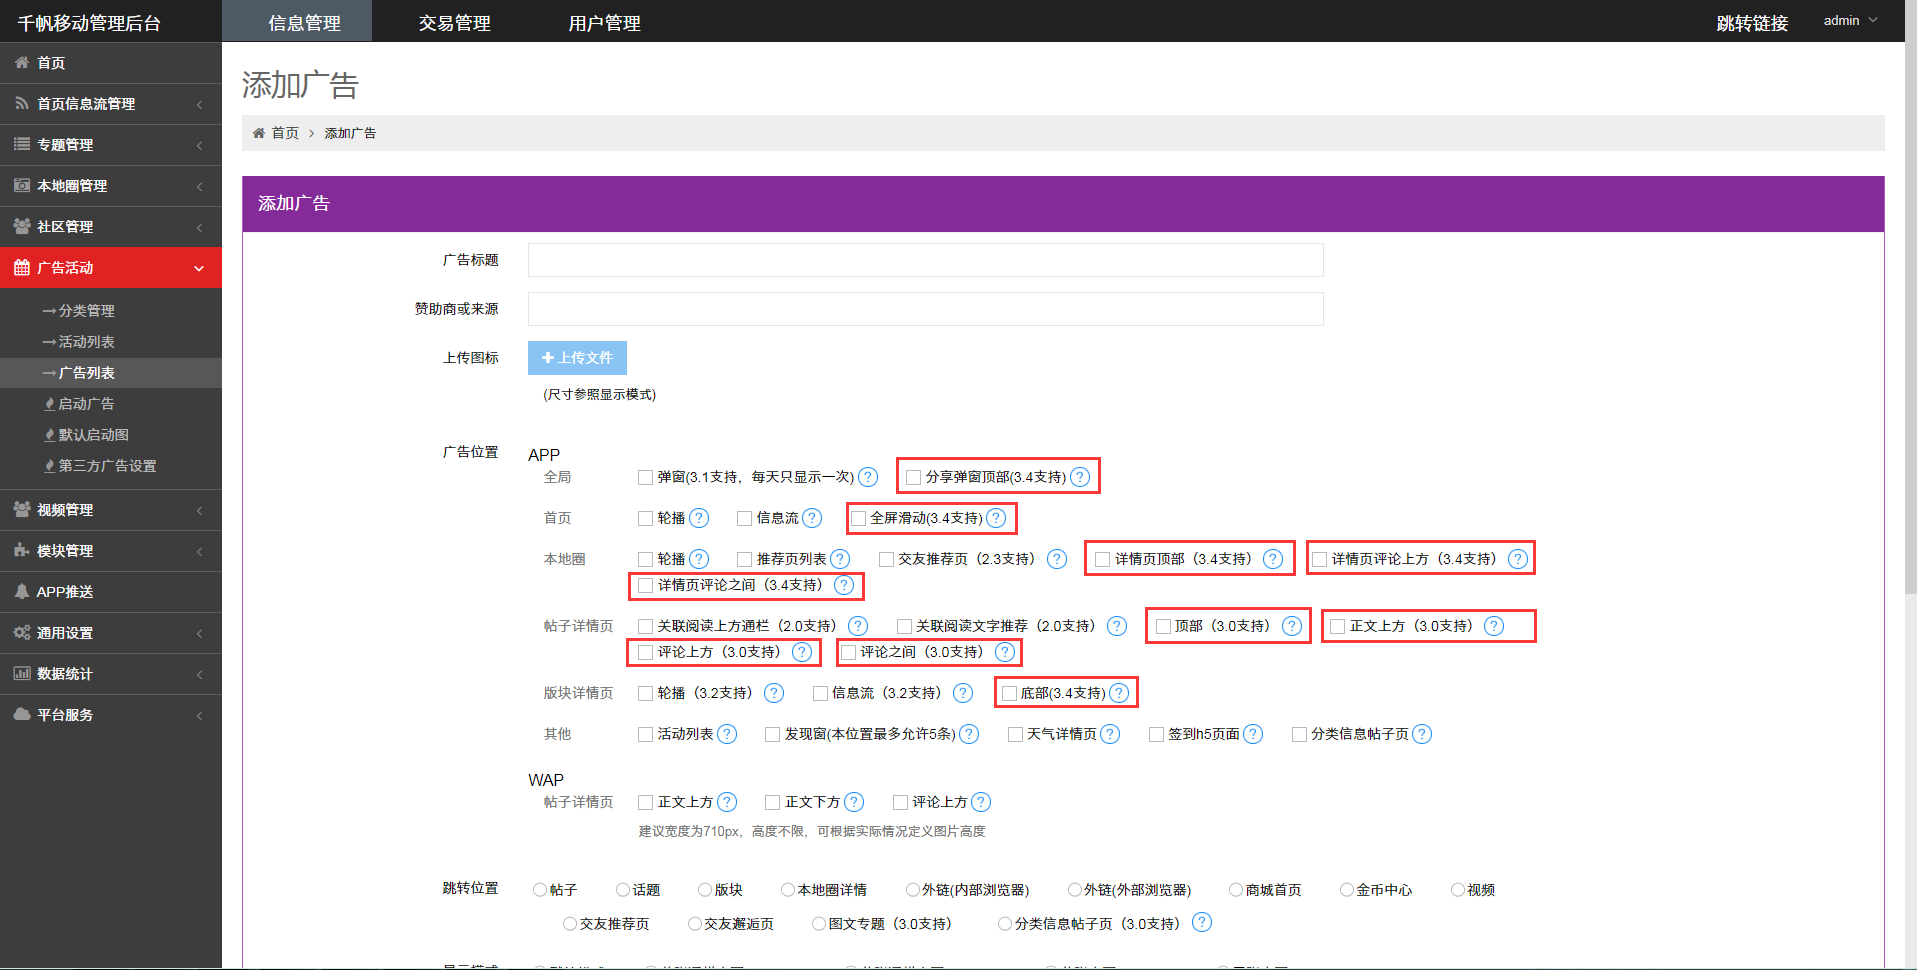Click help icon beside 签到h5页面

tap(1253, 734)
